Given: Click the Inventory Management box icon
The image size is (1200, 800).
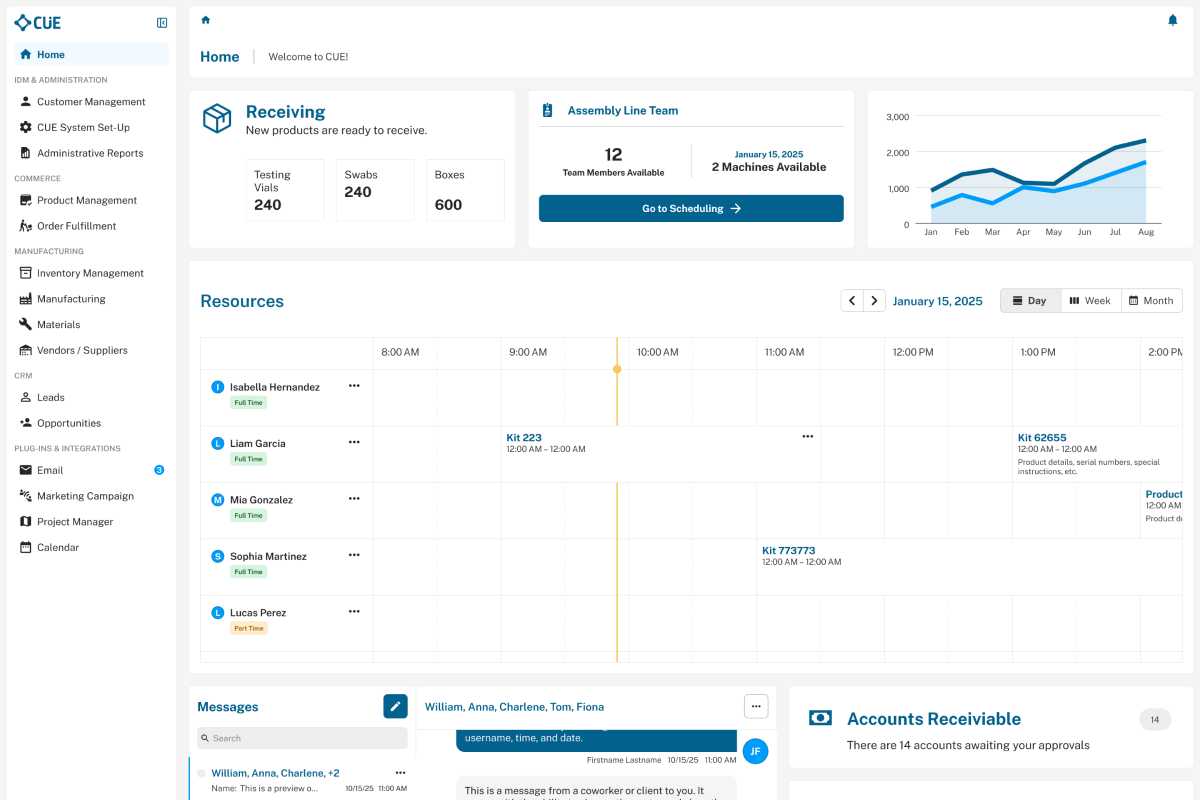Looking at the screenshot, I should pyautogui.click(x=26, y=273).
